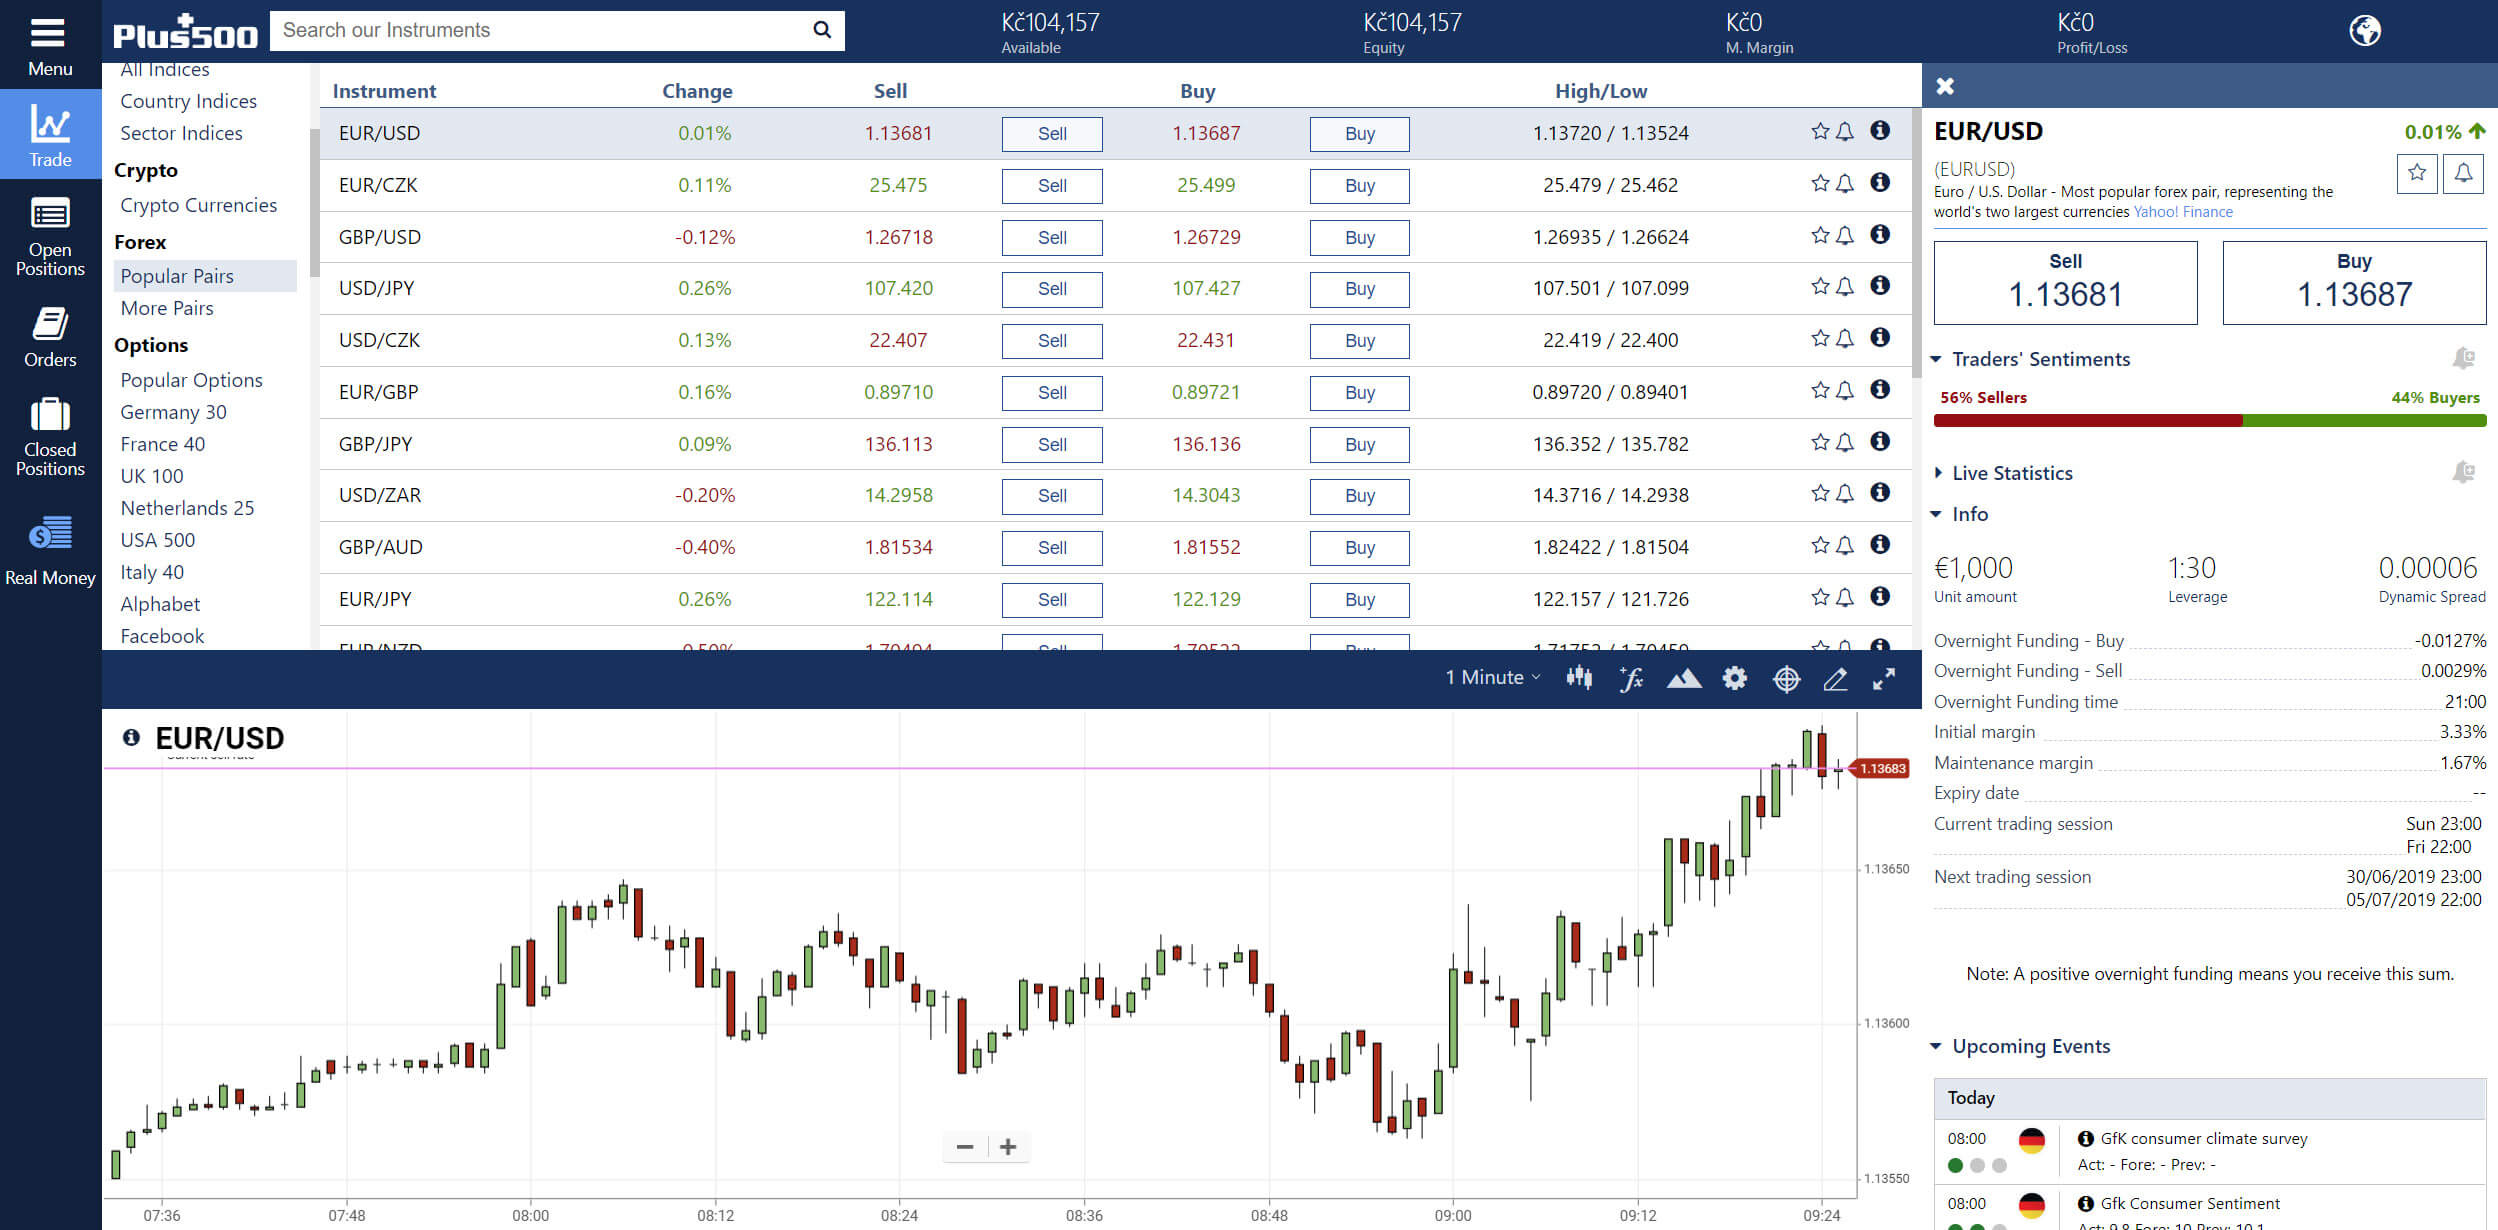Open the fx indicators icon
Viewport: 2498px width, 1230px height.
[1631, 679]
